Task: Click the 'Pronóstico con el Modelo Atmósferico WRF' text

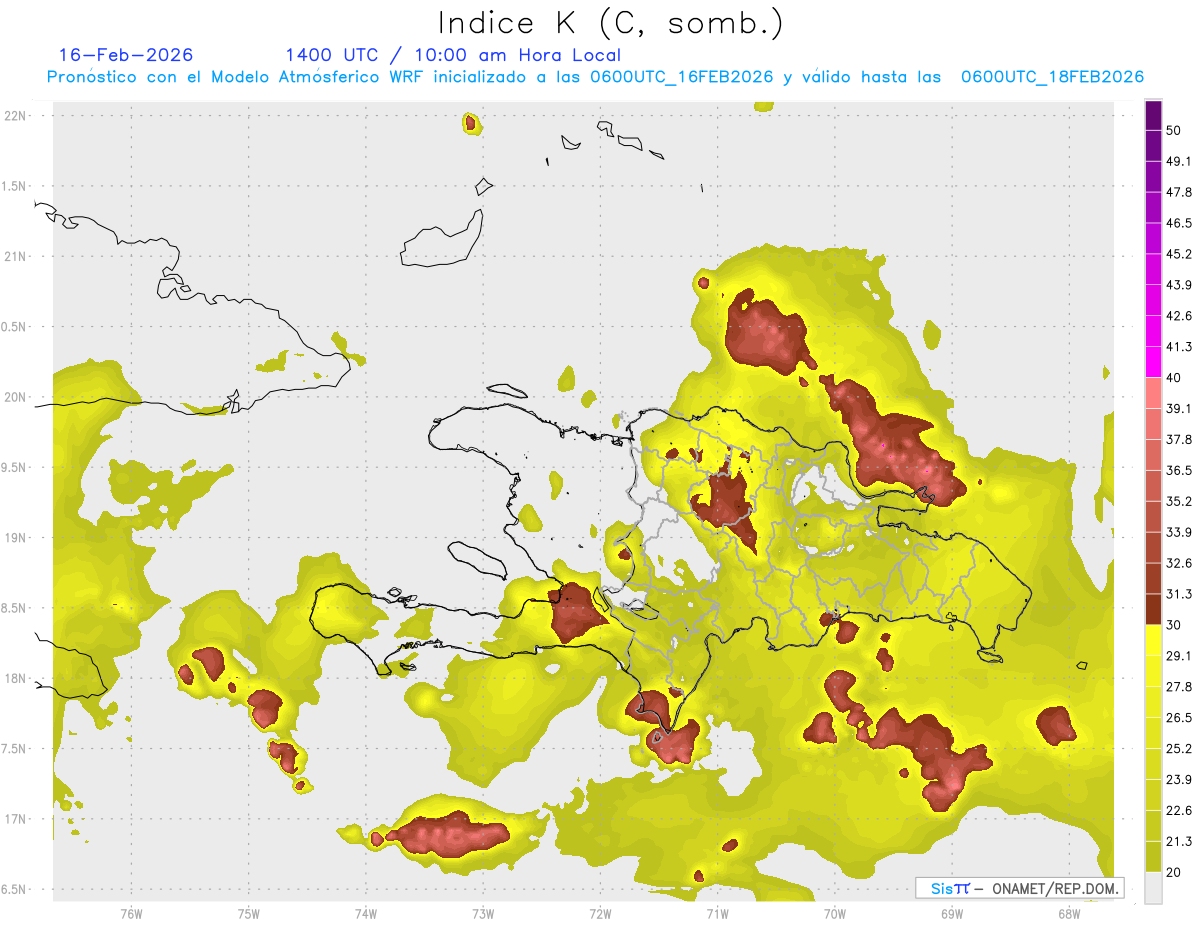Action: [x=237, y=77]
